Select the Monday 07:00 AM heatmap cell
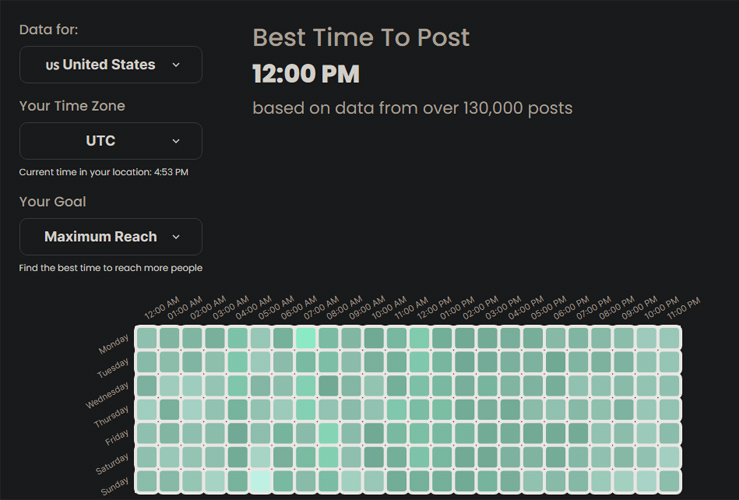The height and width of the screenshot is (500, 739). [306, 338]
